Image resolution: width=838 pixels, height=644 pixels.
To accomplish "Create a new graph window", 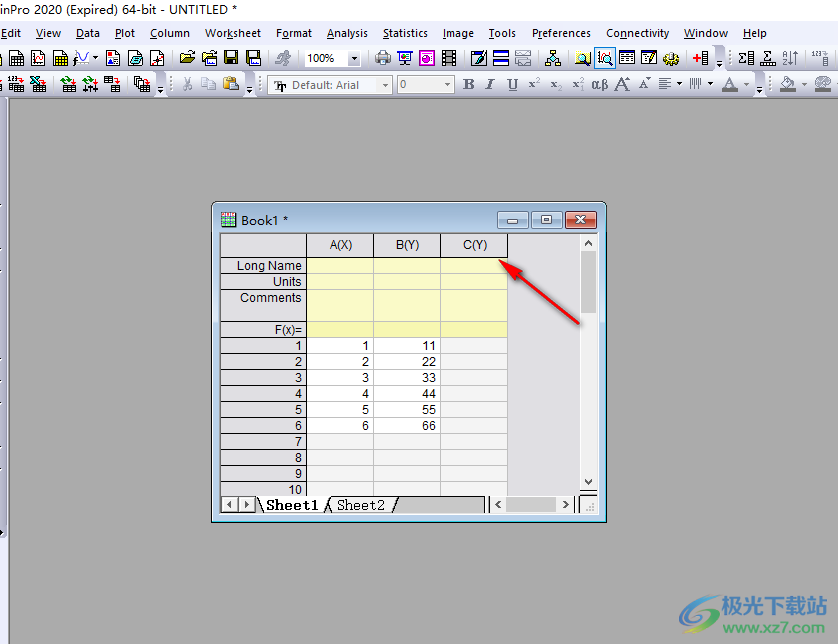I will click(38, 58).
